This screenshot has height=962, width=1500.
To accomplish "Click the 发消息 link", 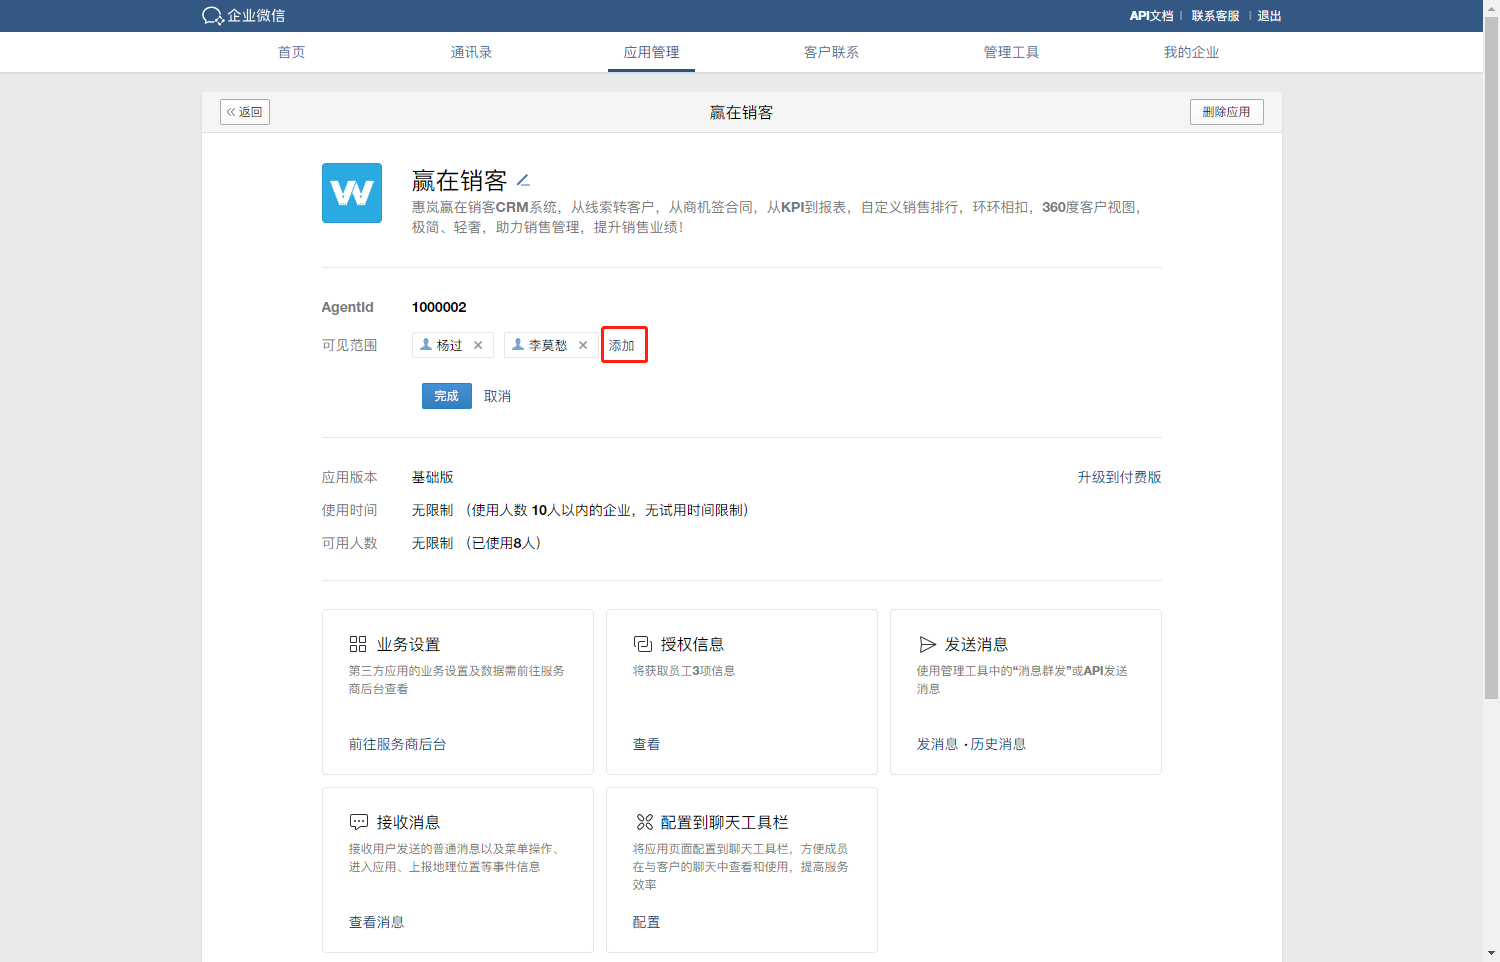I will pyautogui.click(x=937, y=744).
